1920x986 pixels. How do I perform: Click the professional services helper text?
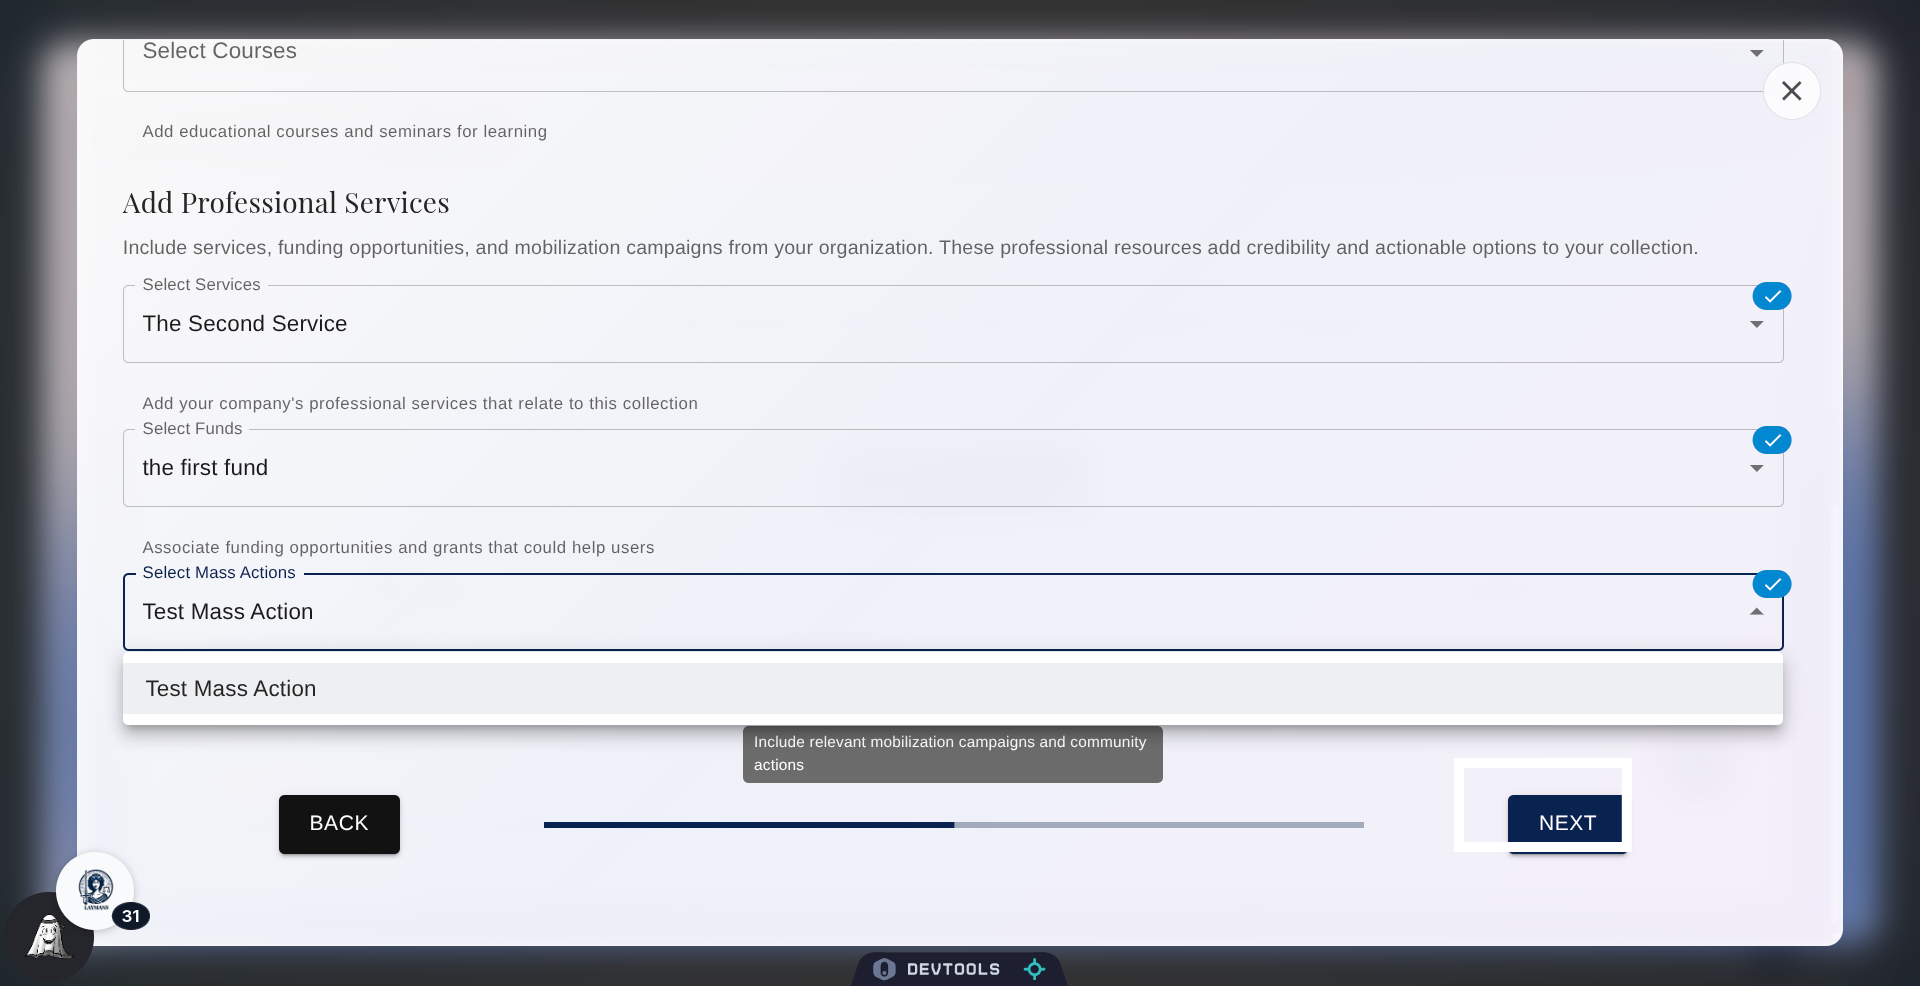click(x=420, y=404)
